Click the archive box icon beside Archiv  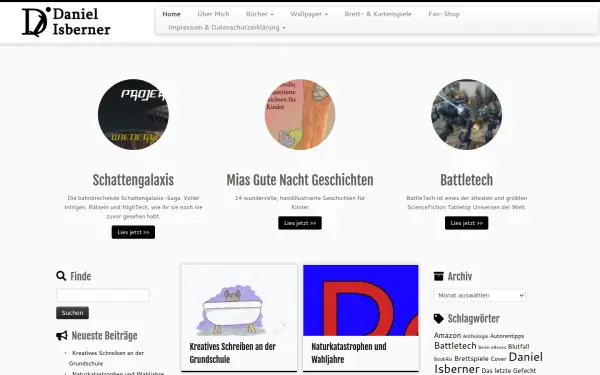tap(439, 276)
